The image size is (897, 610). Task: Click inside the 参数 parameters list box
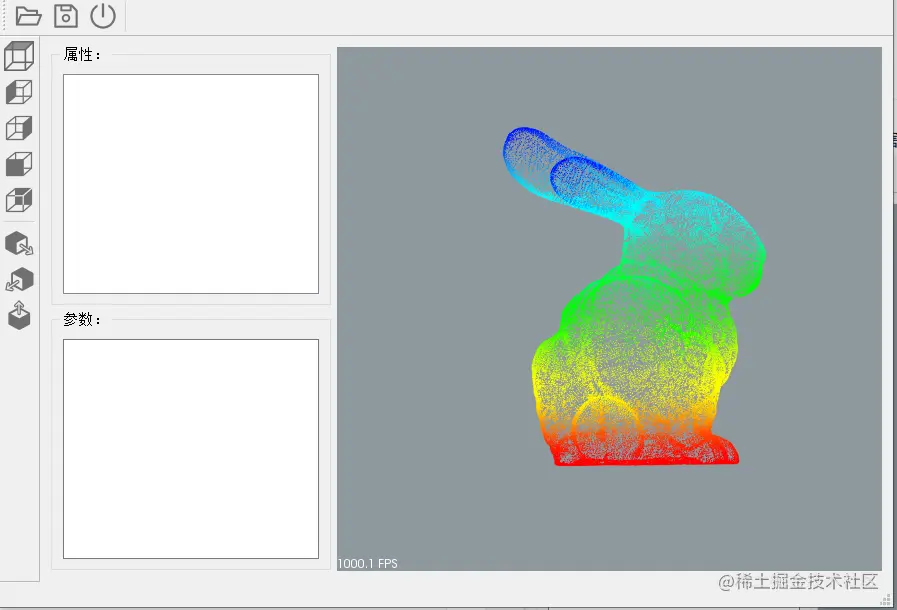pyautogui.click(x=190, y=449)
